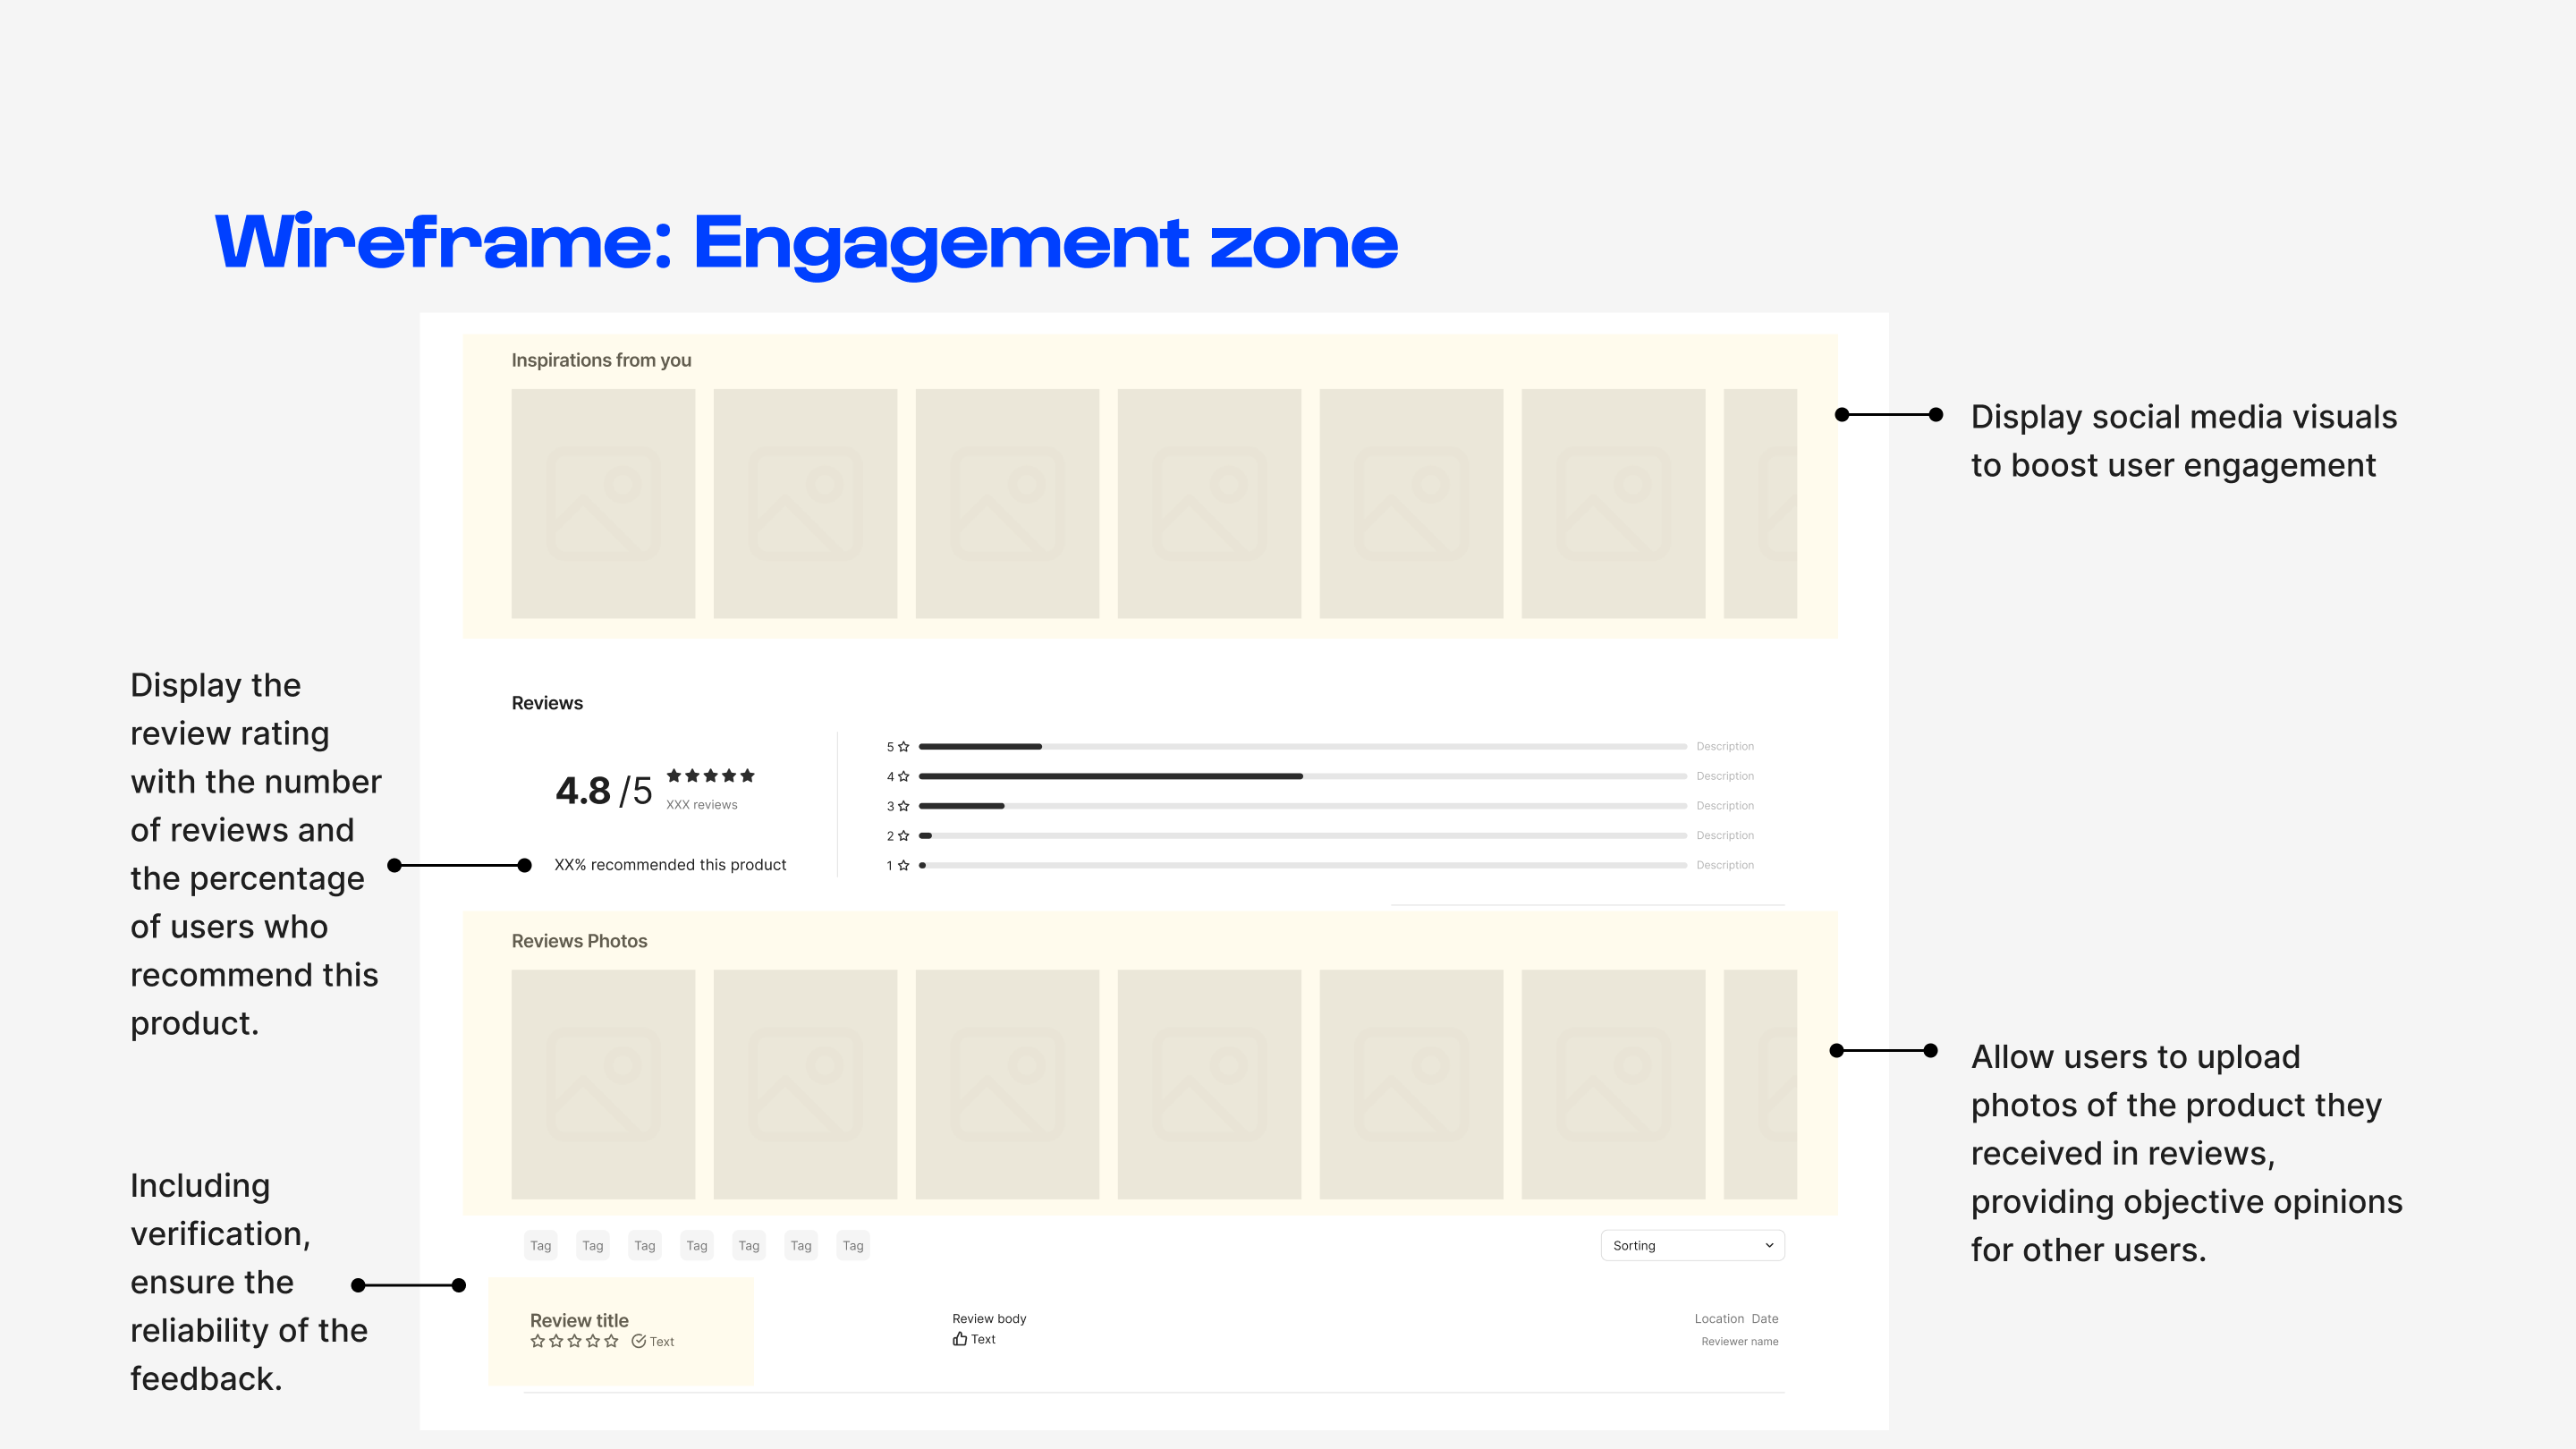Click the verified checkmark icon in the review
Image resolution: width=2576 pixels, height=1449 pixels.
(x=638, y=1341)
